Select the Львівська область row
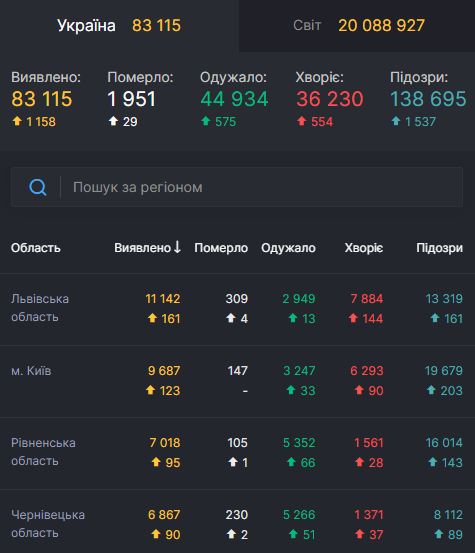Screen dimensions: 475x553 [237, 309]
